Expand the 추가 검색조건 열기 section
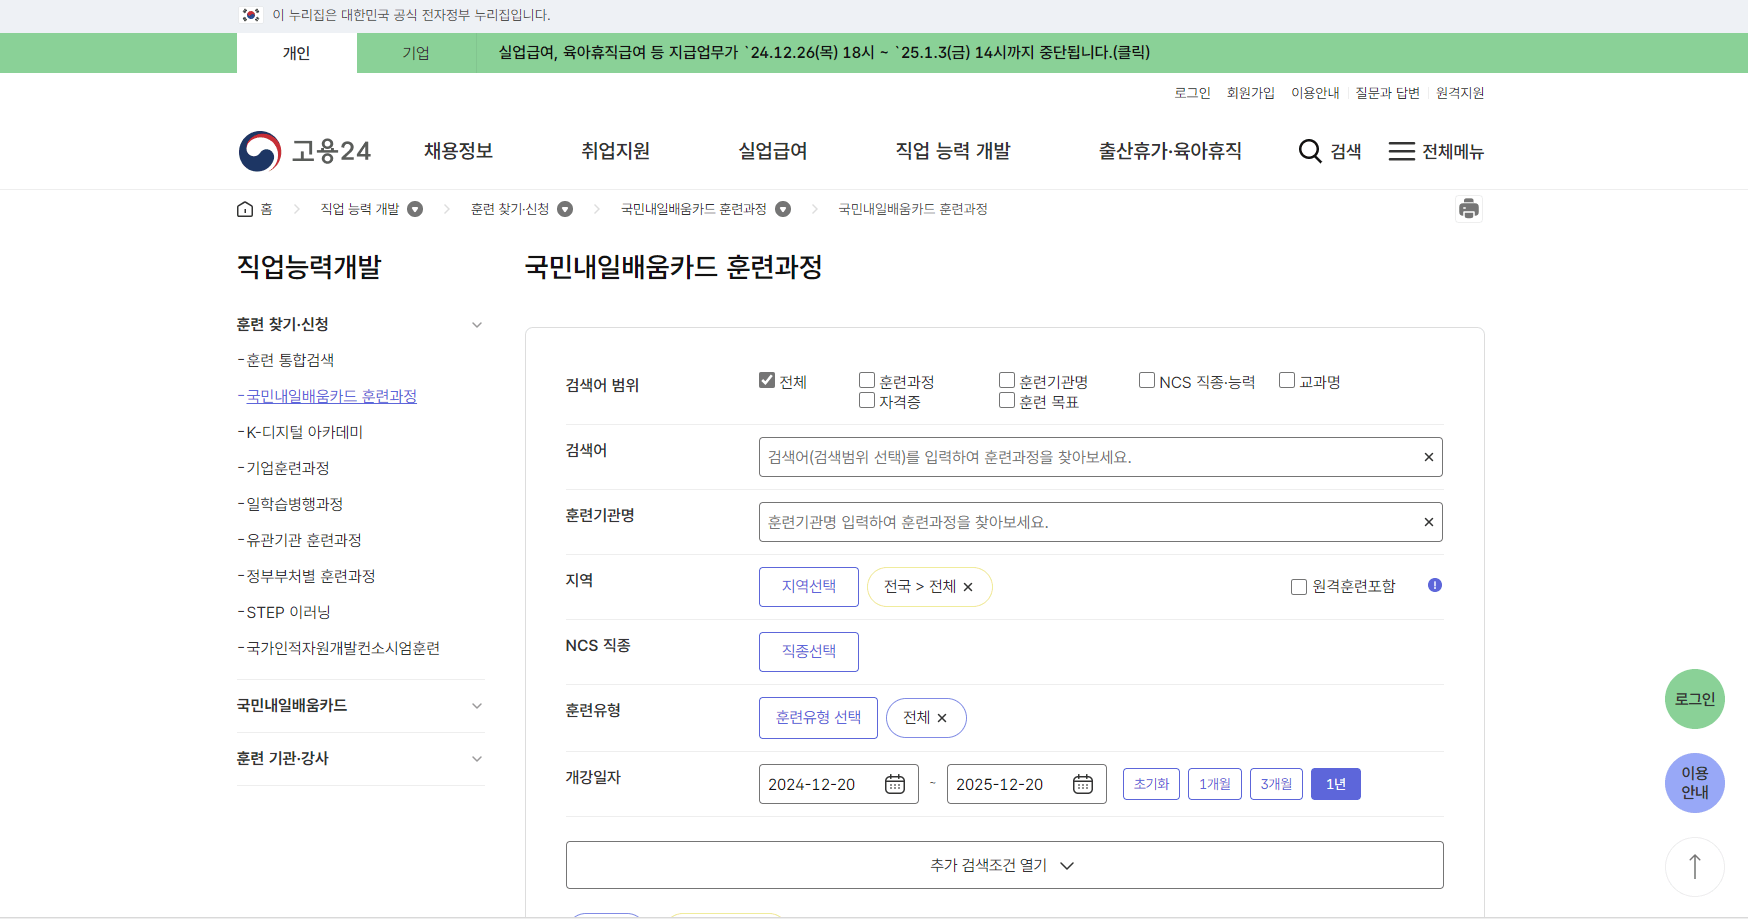1748x919 pixels. [1004, 864]
